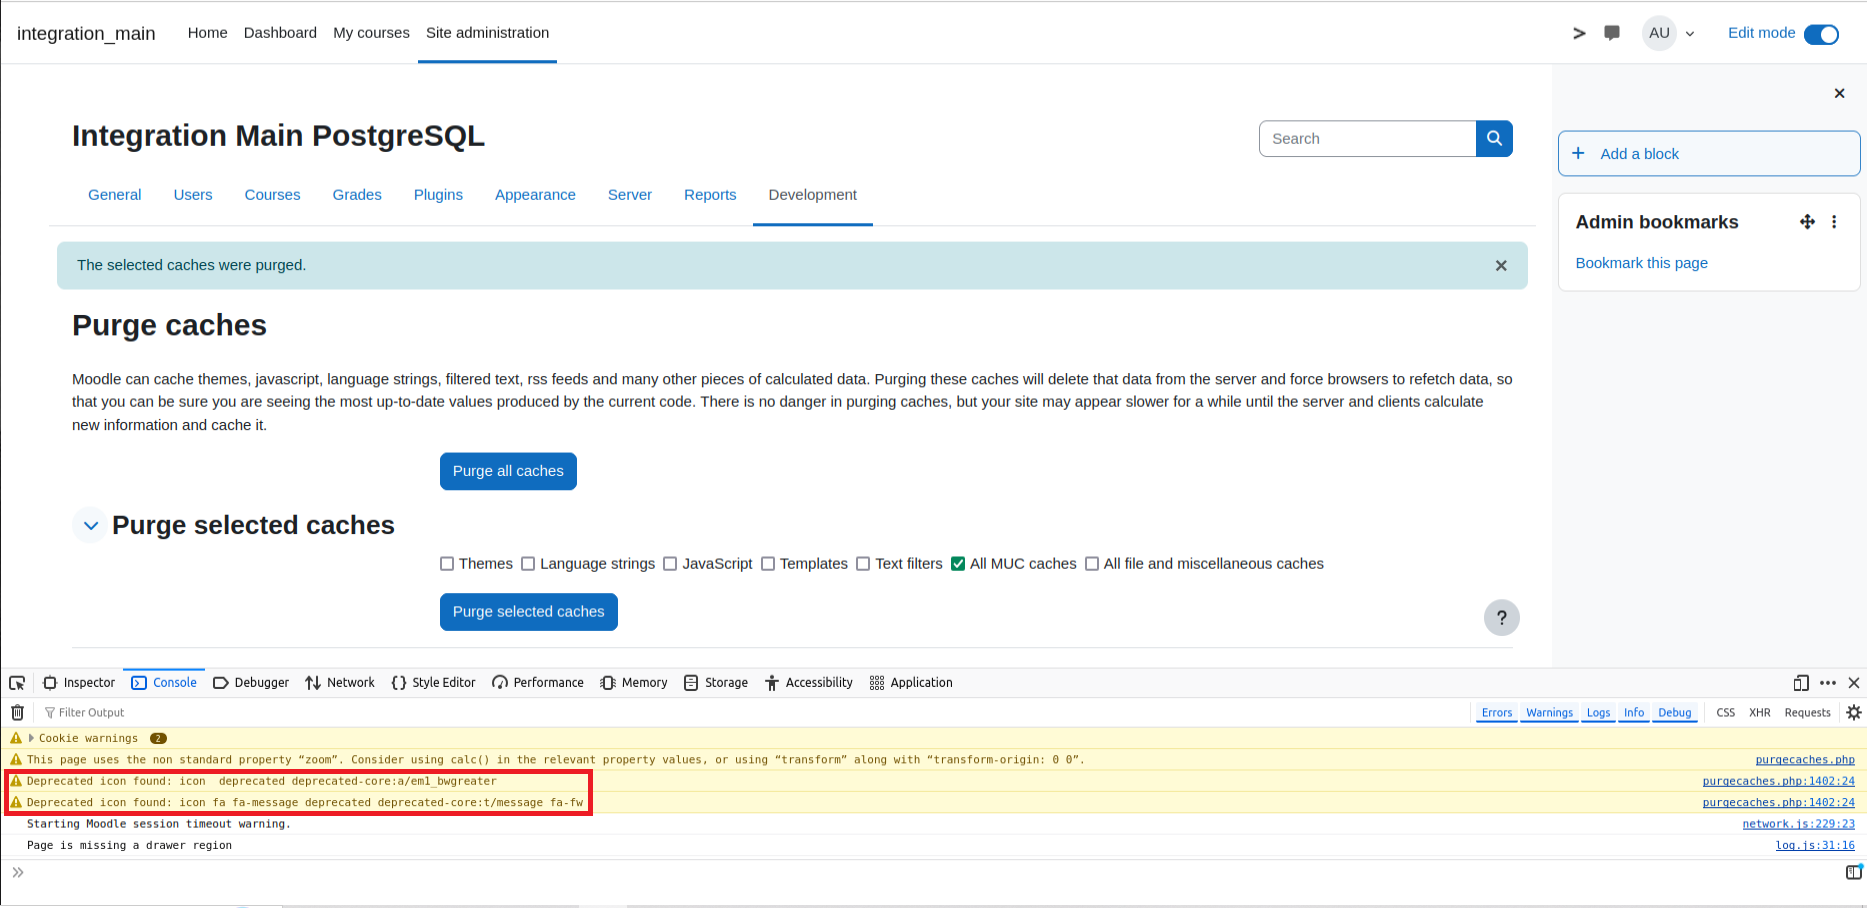Switch to devtools Performance panel

click(538, 683)
